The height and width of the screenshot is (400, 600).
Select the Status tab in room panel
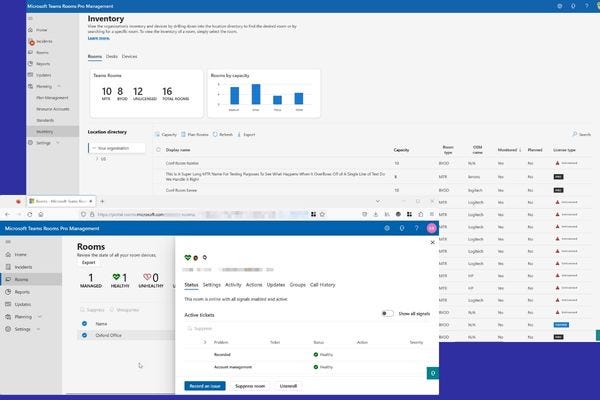(191, 285)
